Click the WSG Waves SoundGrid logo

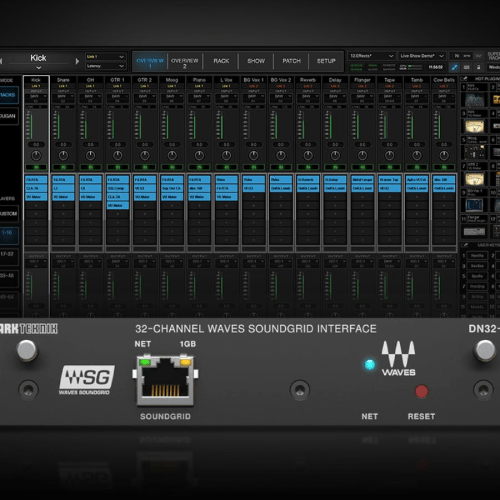tap(86, 380)
